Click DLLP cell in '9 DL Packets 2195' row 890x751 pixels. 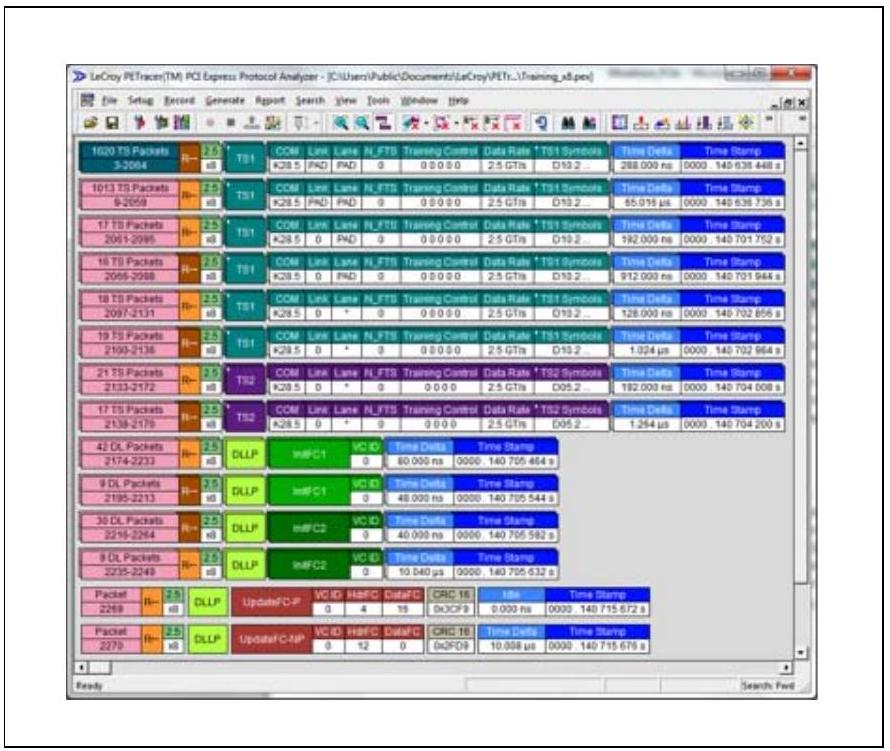(x=245, y=490)
